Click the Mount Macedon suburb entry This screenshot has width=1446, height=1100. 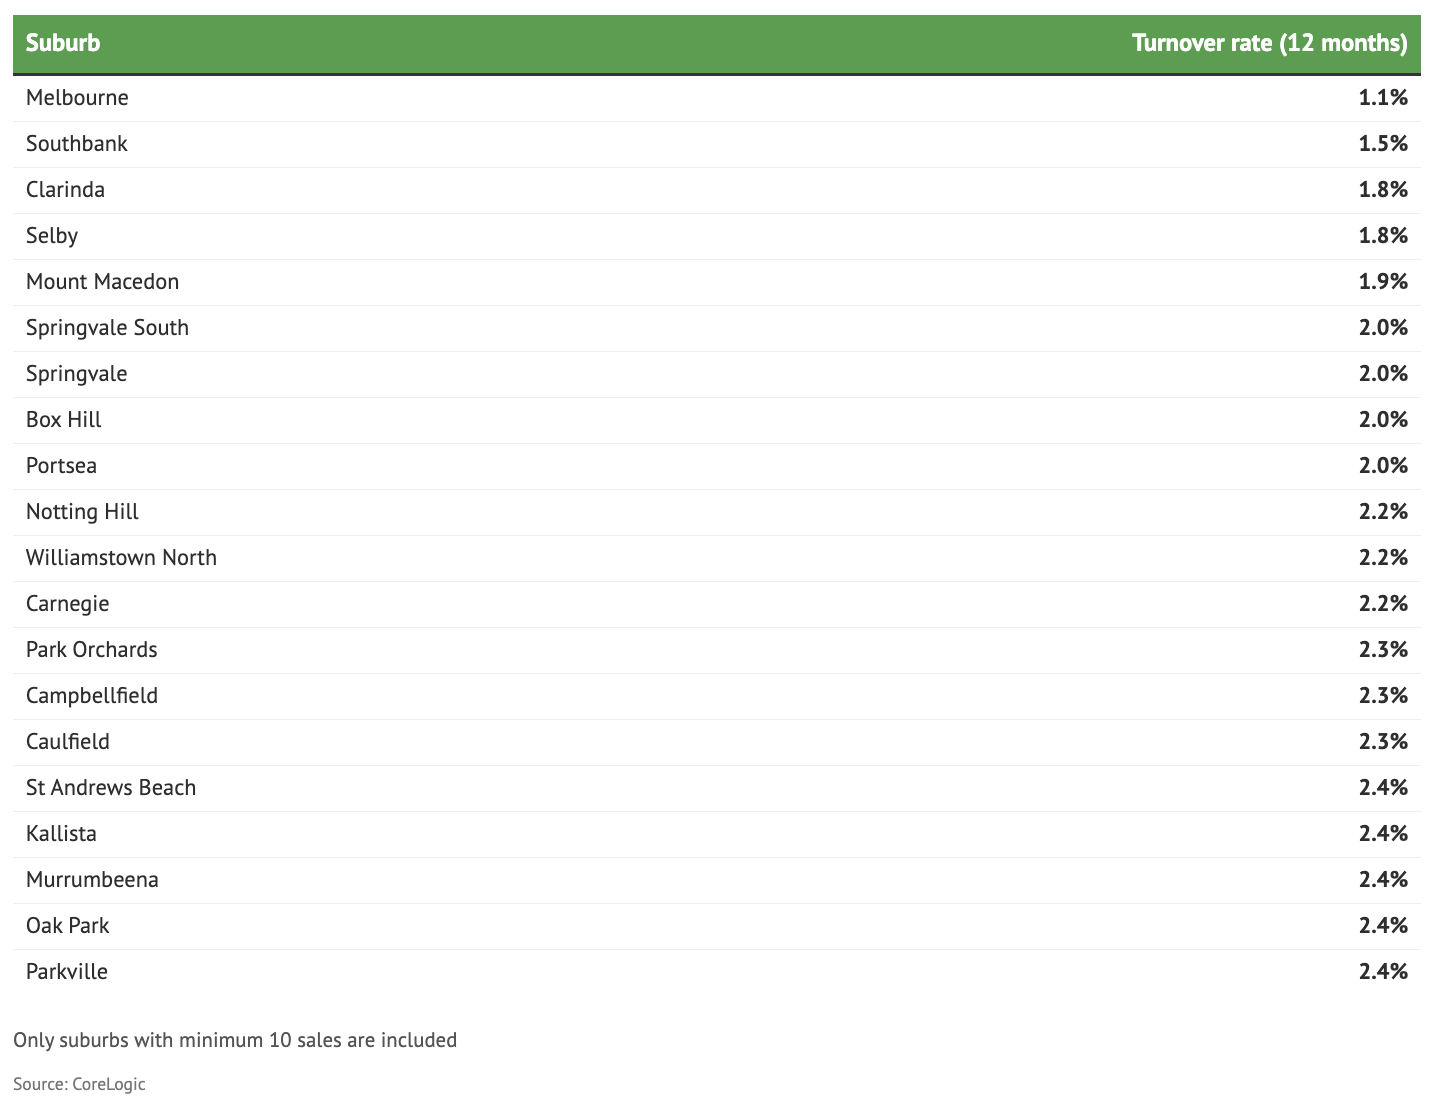point(102,282)
